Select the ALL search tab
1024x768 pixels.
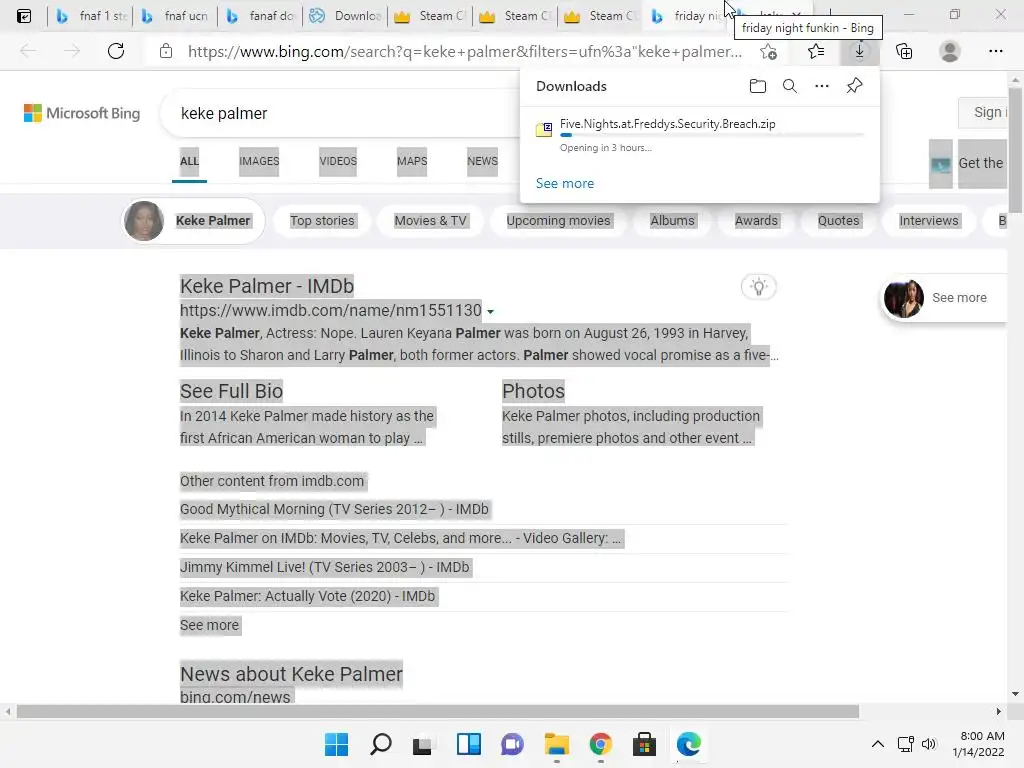click(x=189, y=161)
